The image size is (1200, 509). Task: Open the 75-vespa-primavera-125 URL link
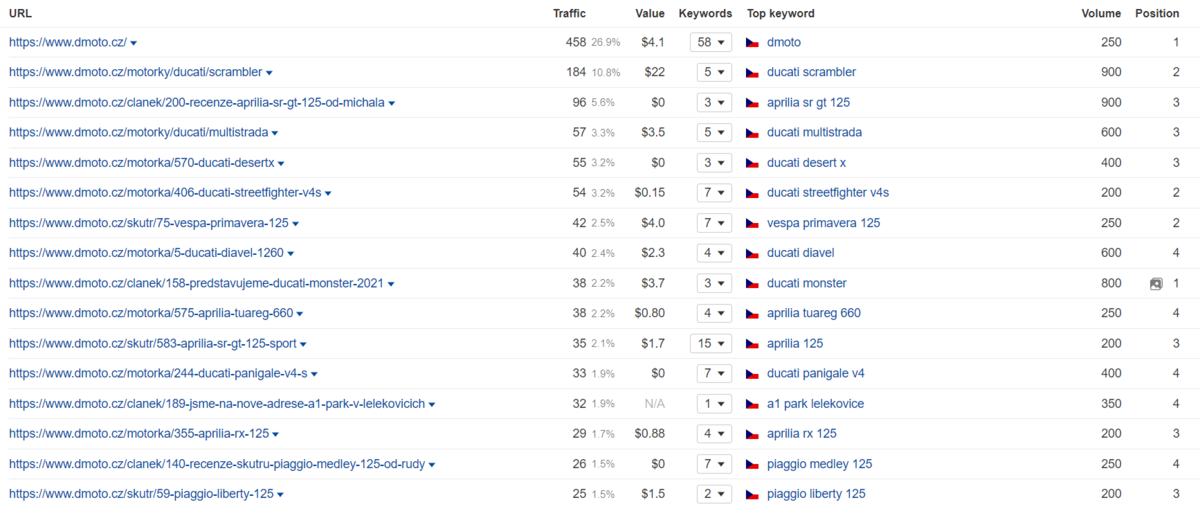(x=149, y=223)
